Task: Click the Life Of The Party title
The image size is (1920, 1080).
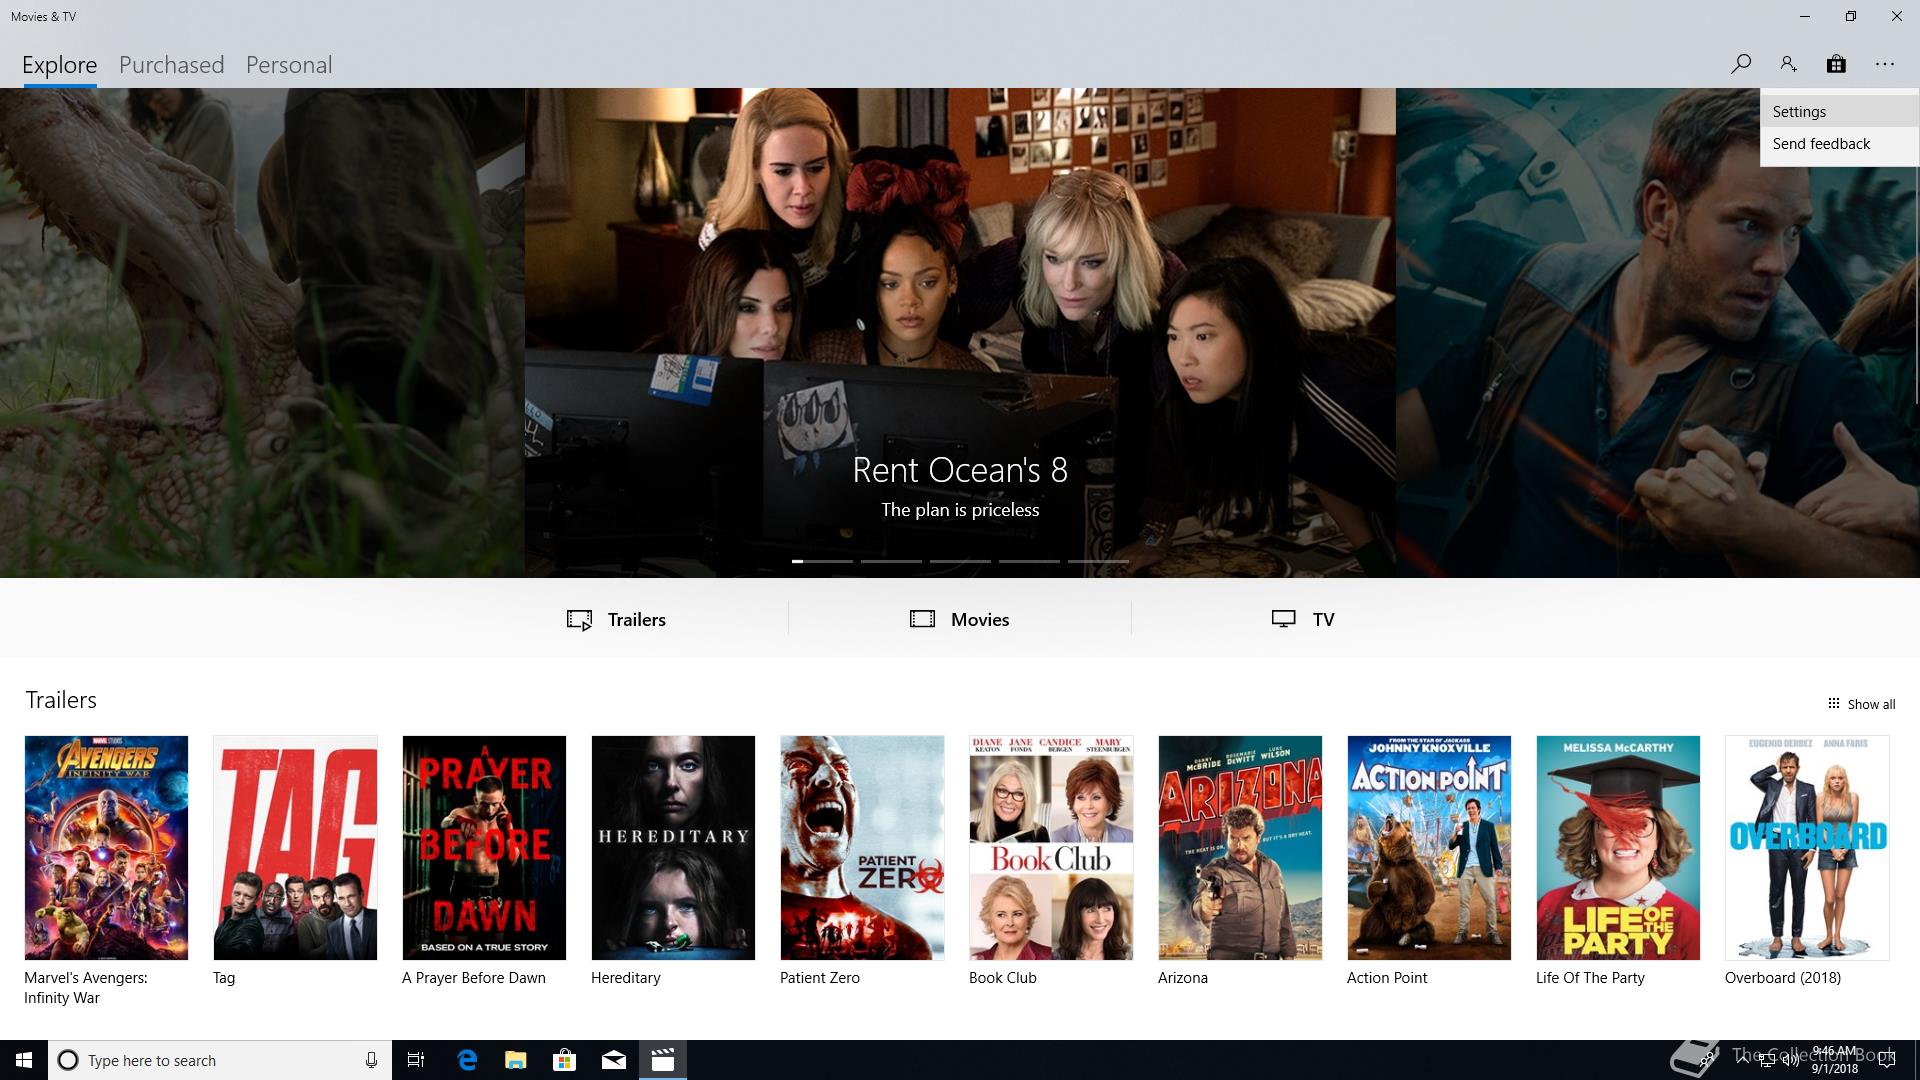Action: pos(1590,978)
